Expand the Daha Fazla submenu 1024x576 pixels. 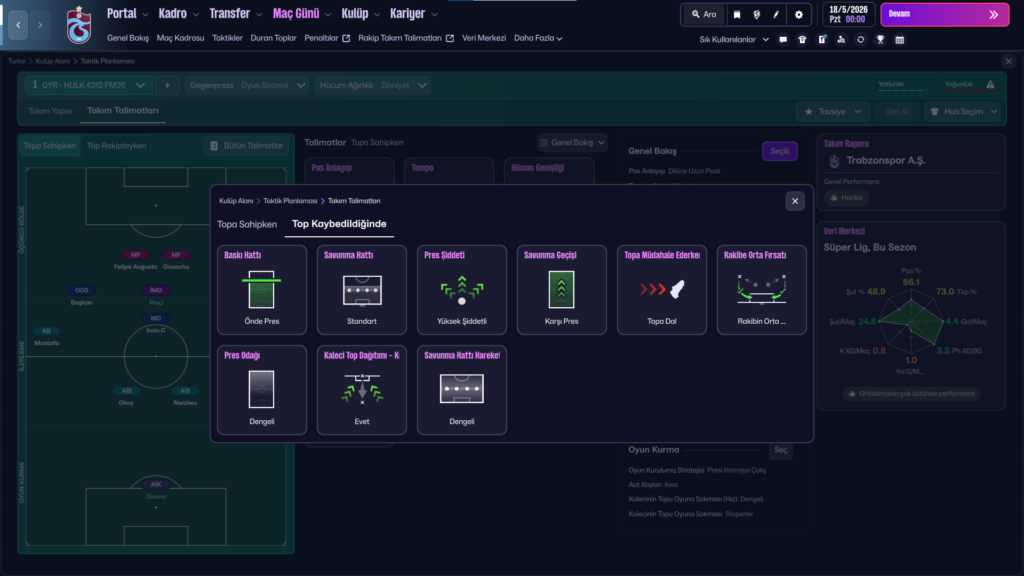(538, 39)
